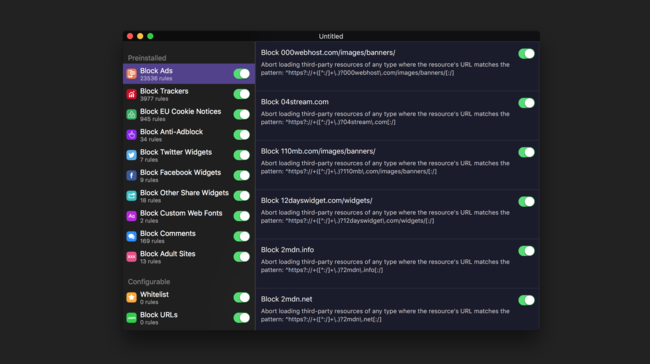Screen dimensions: 650x364
Task: Toggle the Block 04stream.com rule
Action: [x=526, y=103]
